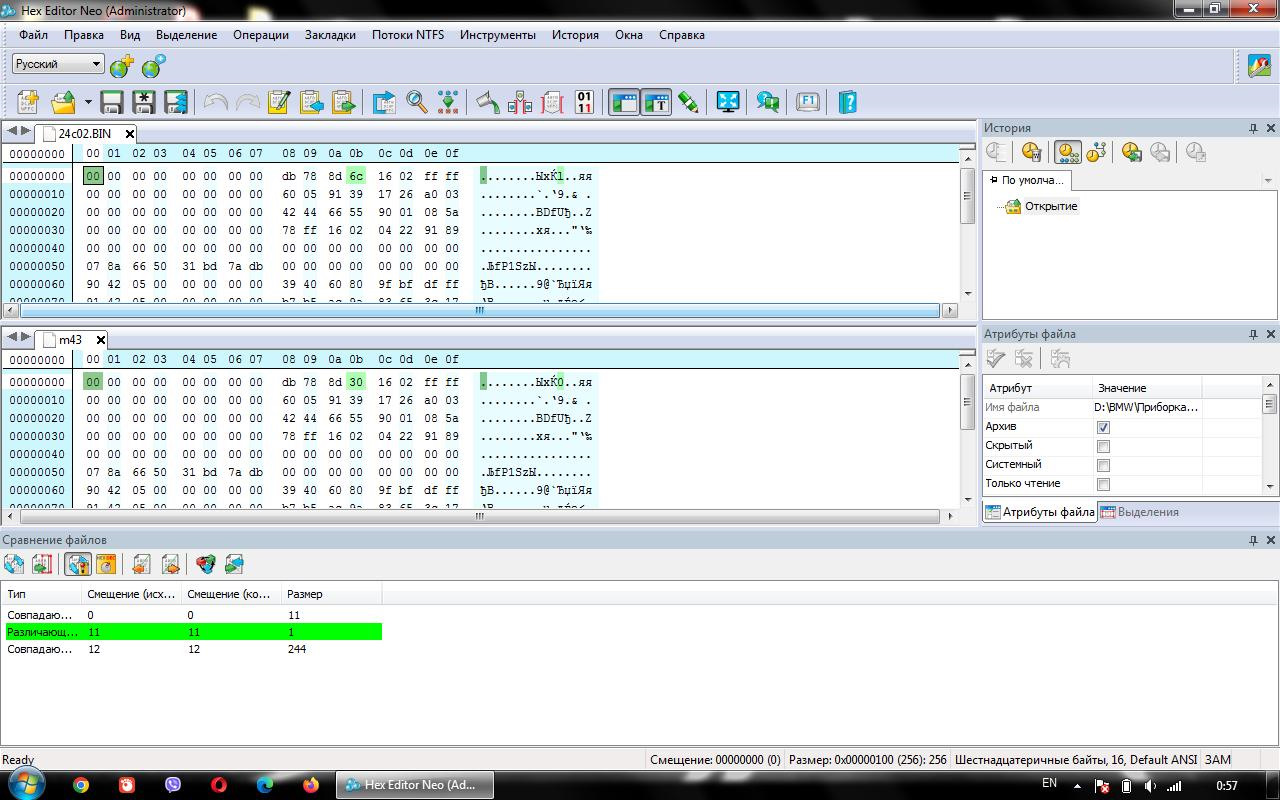Click the Find magnifier icon
This screenshot has width=1280, height=800.
point(417,102)
